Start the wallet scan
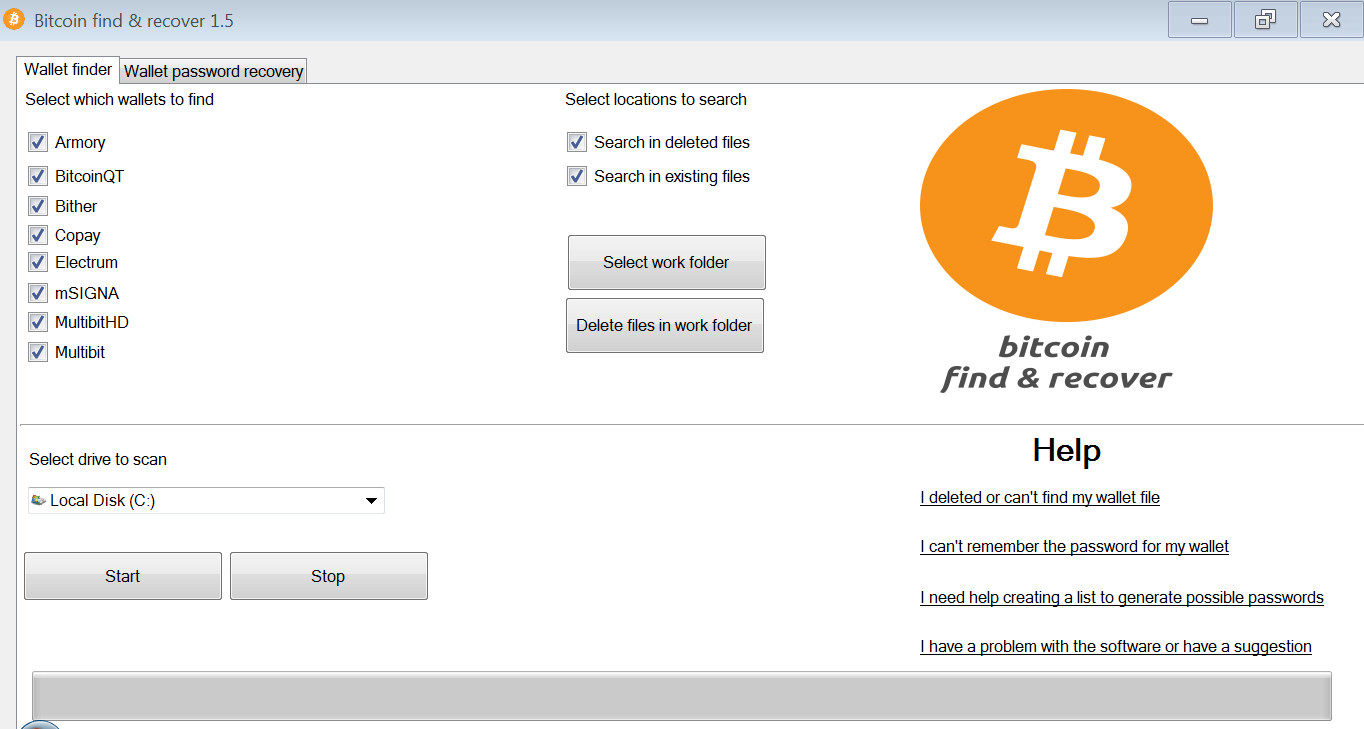Screen dimensions: 1364x729 click(x=123, y=576)
